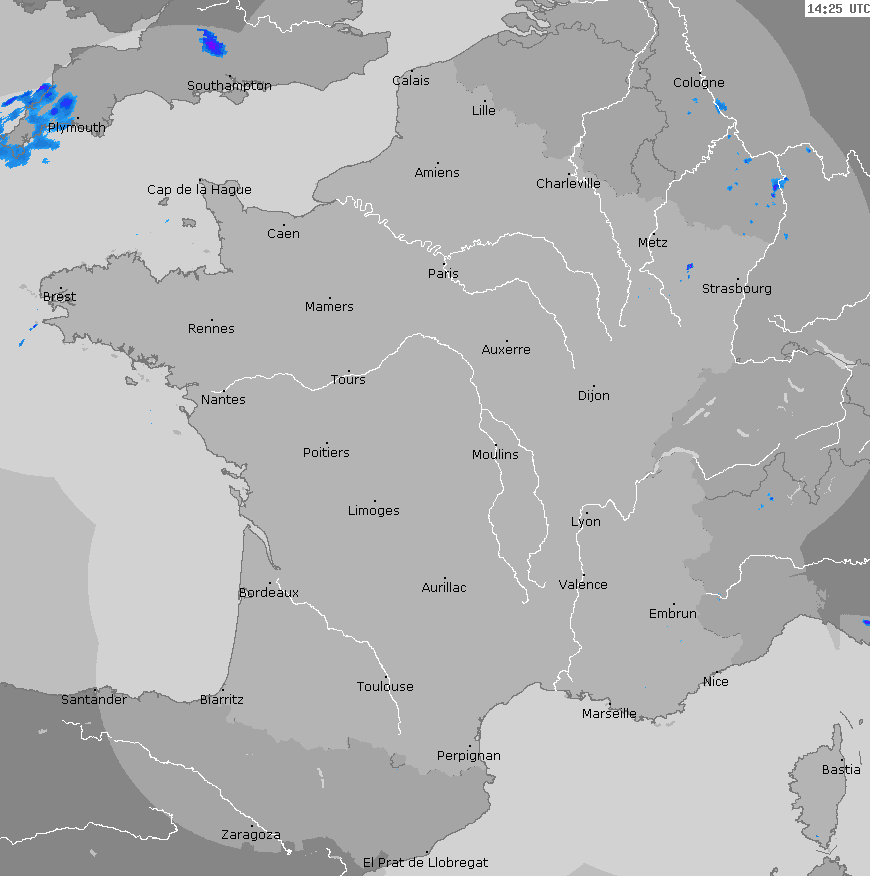Click the Paris city marker
Screen dimensions: 870x876
point(445,263)
